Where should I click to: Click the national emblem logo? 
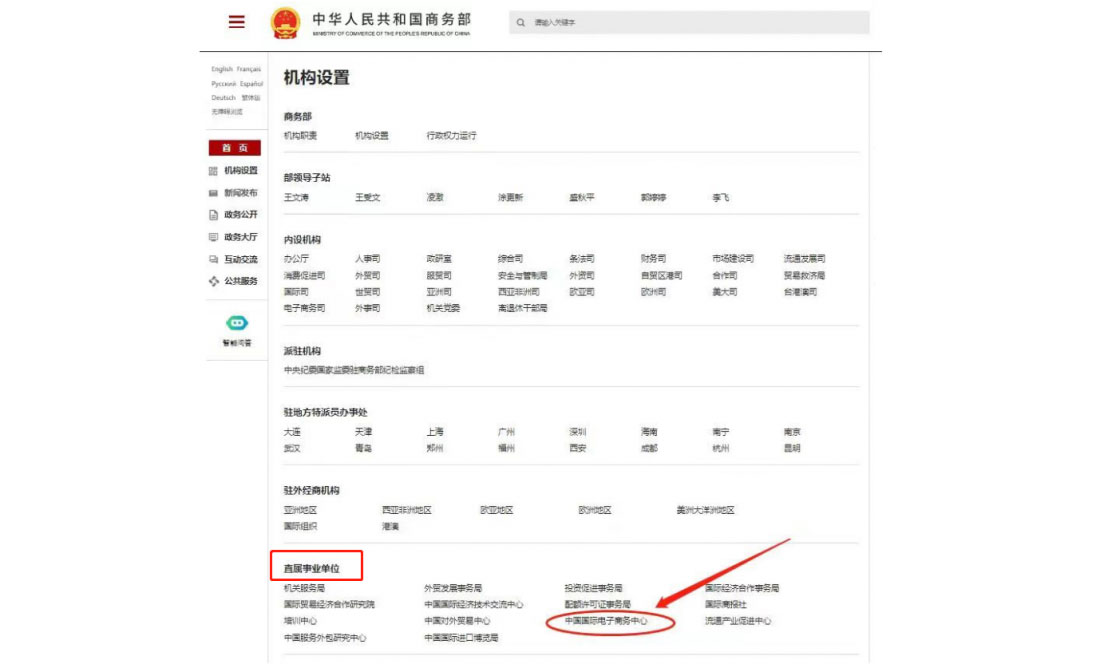click(286, 22)
